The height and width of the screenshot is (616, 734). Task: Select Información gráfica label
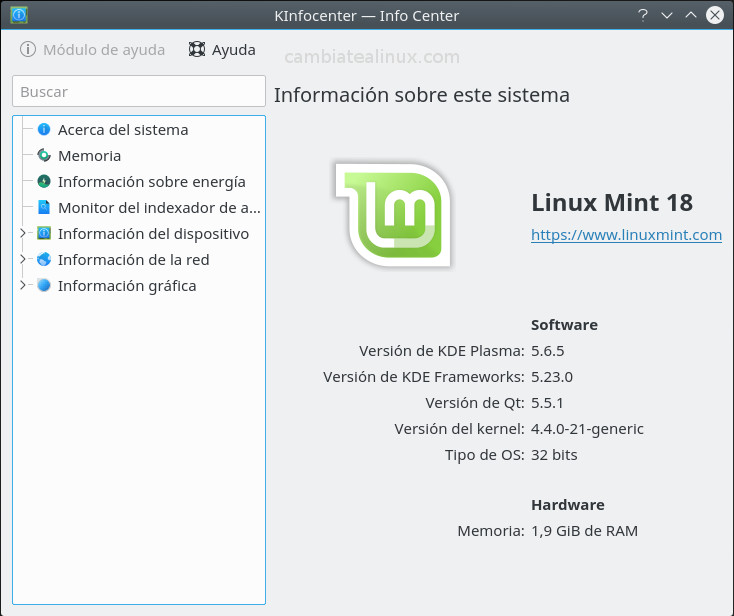pyautogui.click(x=127, y=286)
